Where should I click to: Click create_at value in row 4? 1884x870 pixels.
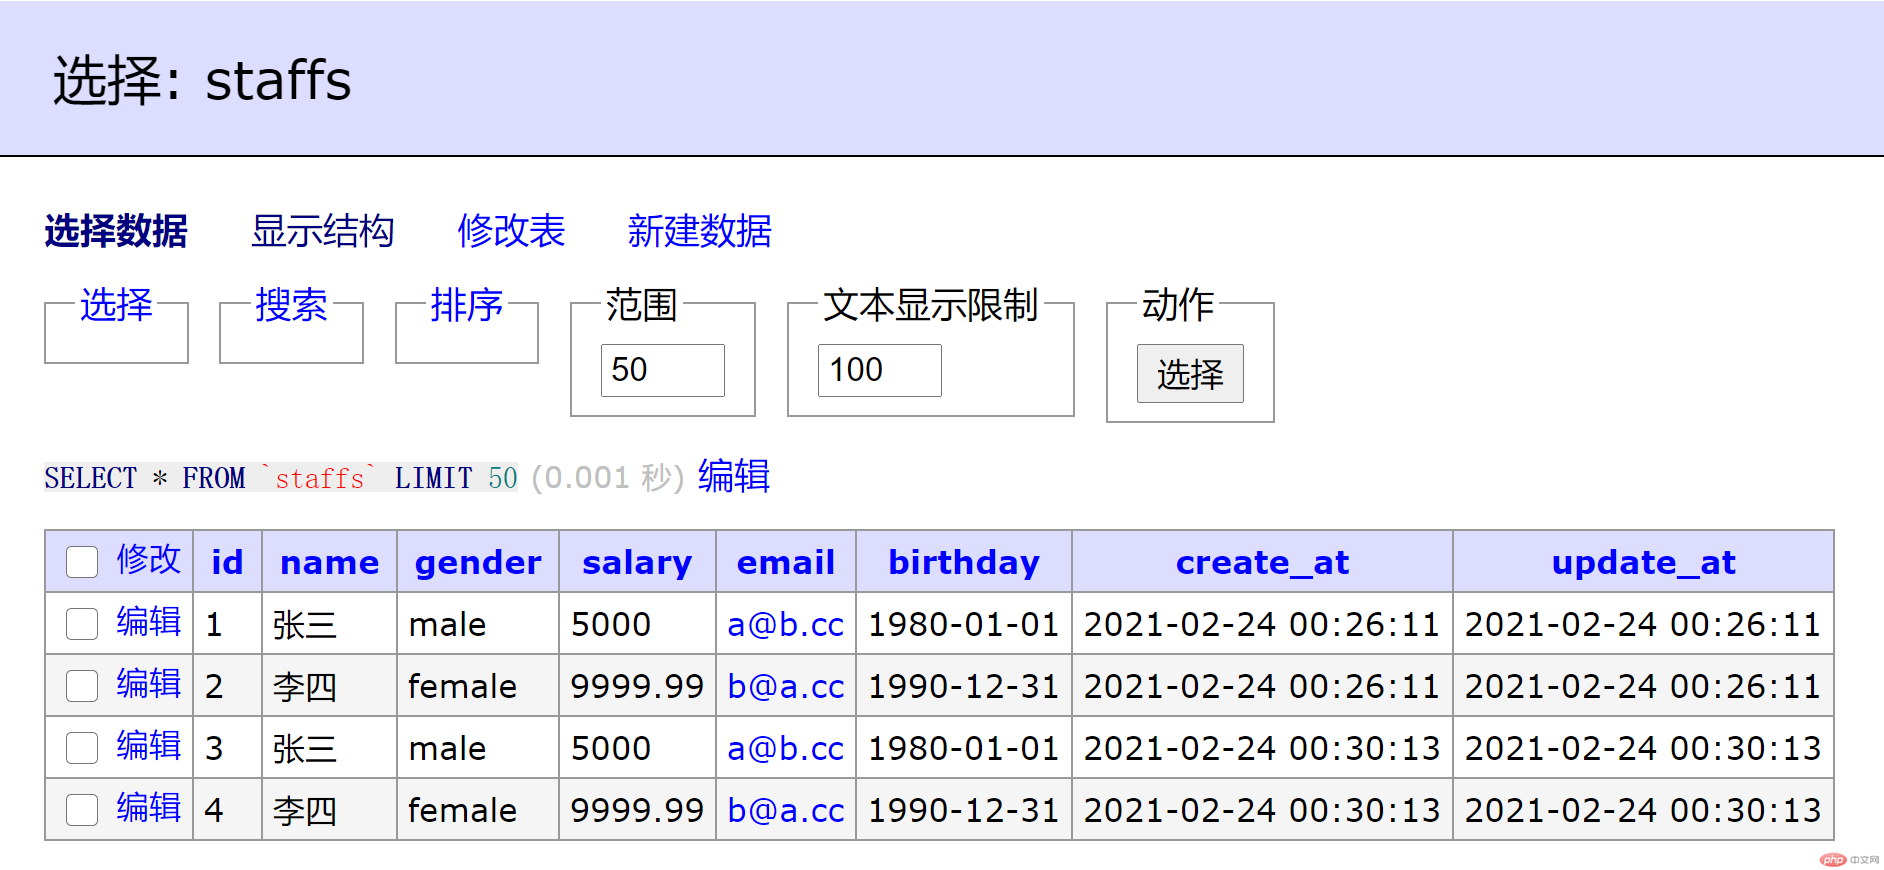1262,811
